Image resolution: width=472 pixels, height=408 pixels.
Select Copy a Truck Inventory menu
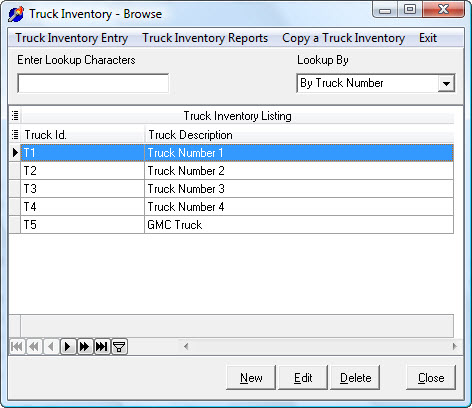343,38
